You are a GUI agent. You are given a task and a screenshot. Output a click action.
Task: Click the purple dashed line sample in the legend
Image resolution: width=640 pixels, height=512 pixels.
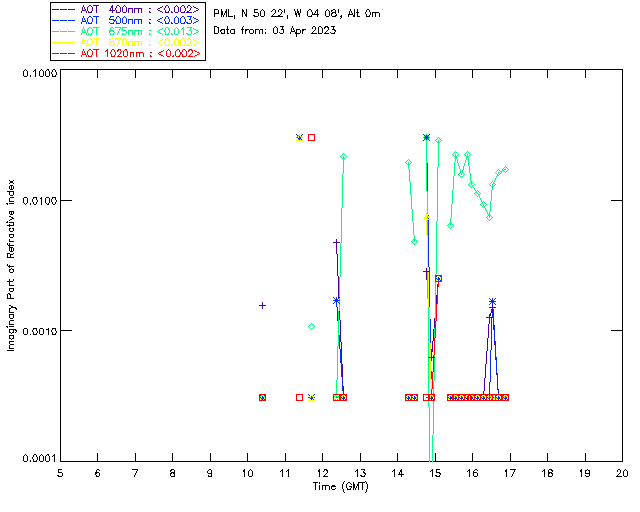tap(64, 9)
